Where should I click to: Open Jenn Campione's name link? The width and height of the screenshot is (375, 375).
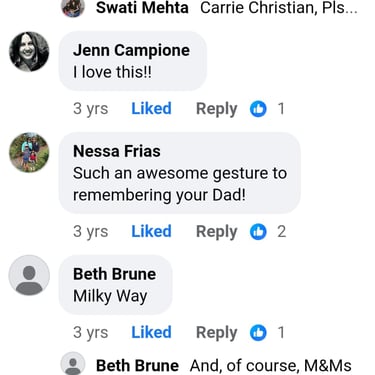[x=131, y=51]
